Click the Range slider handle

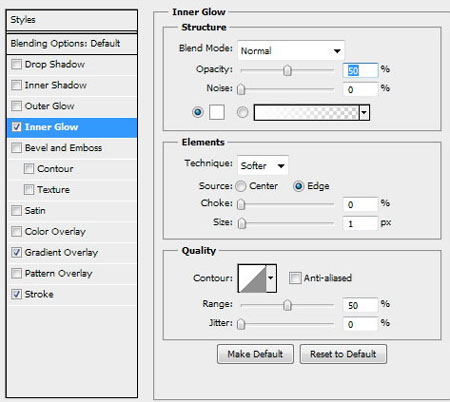(287, 305)
